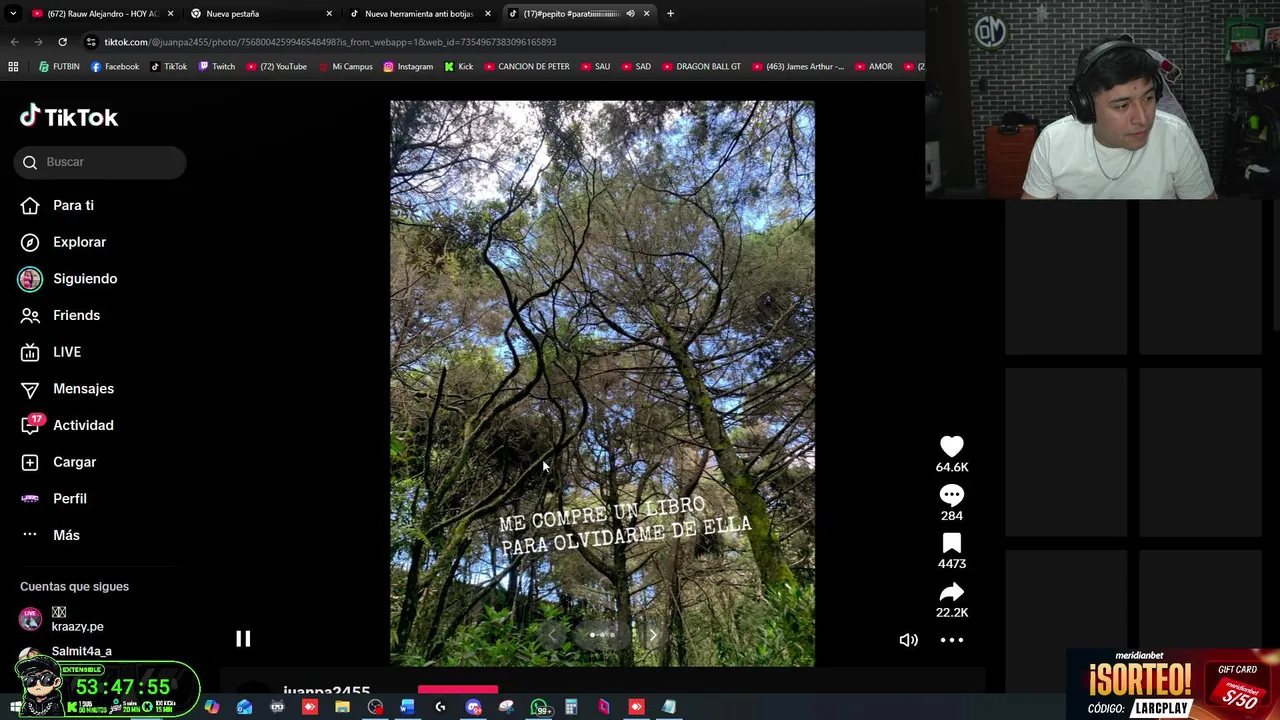The width and height of the screenshot is (1280, 720).
Task: Open the Mi Campus bookmark
Action: coord(346,67)
